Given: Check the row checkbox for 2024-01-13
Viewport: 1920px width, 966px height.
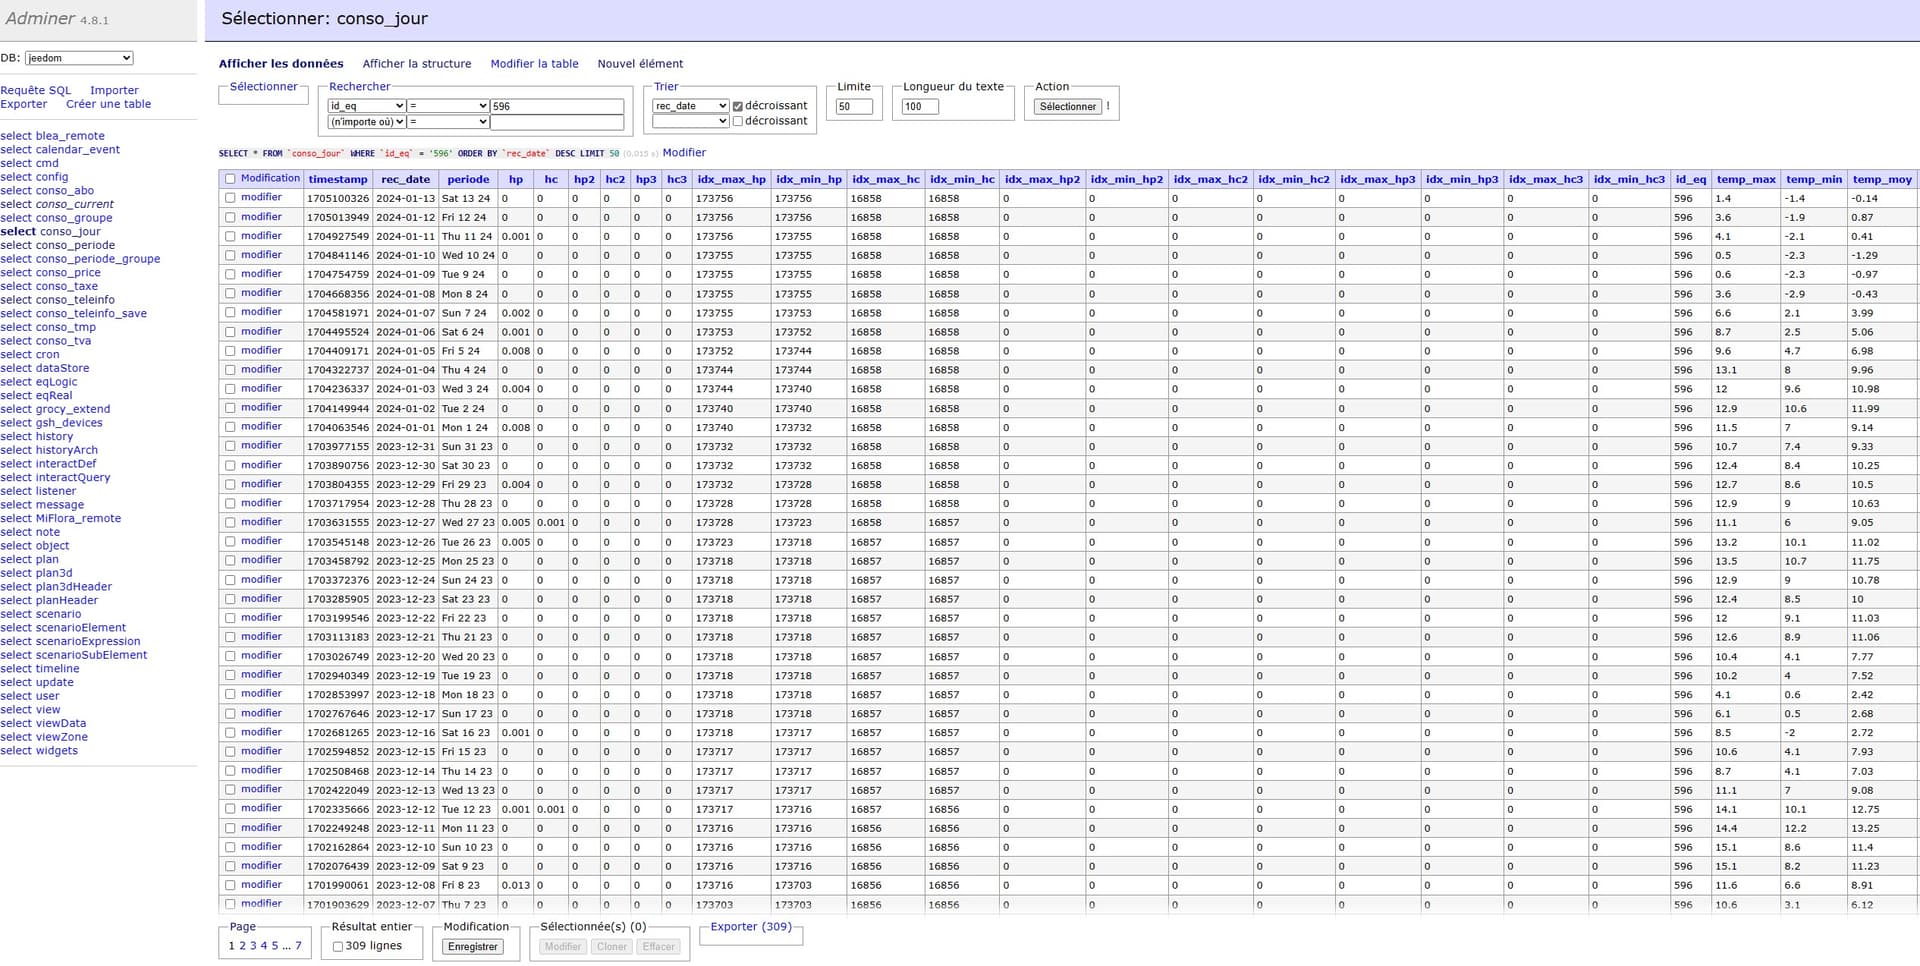Looking at the screenshot, I should click(x=230, y=198).
